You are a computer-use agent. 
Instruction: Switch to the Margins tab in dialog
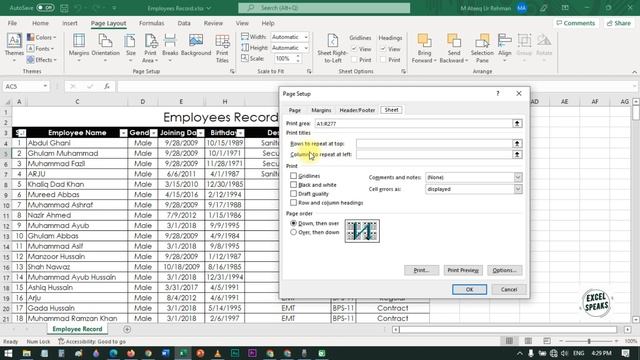[321, 110]
